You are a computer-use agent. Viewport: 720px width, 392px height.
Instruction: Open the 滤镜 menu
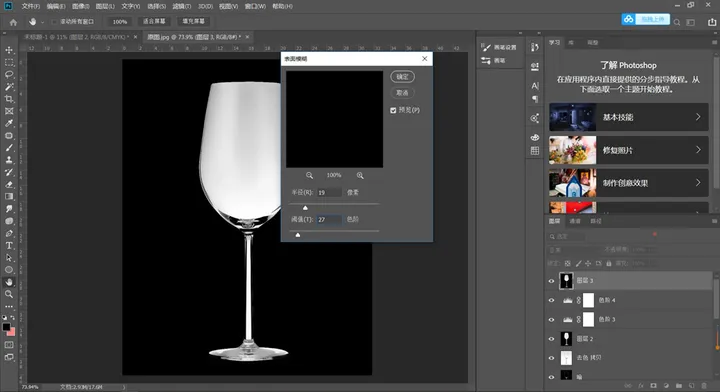[x=181, y=6]
